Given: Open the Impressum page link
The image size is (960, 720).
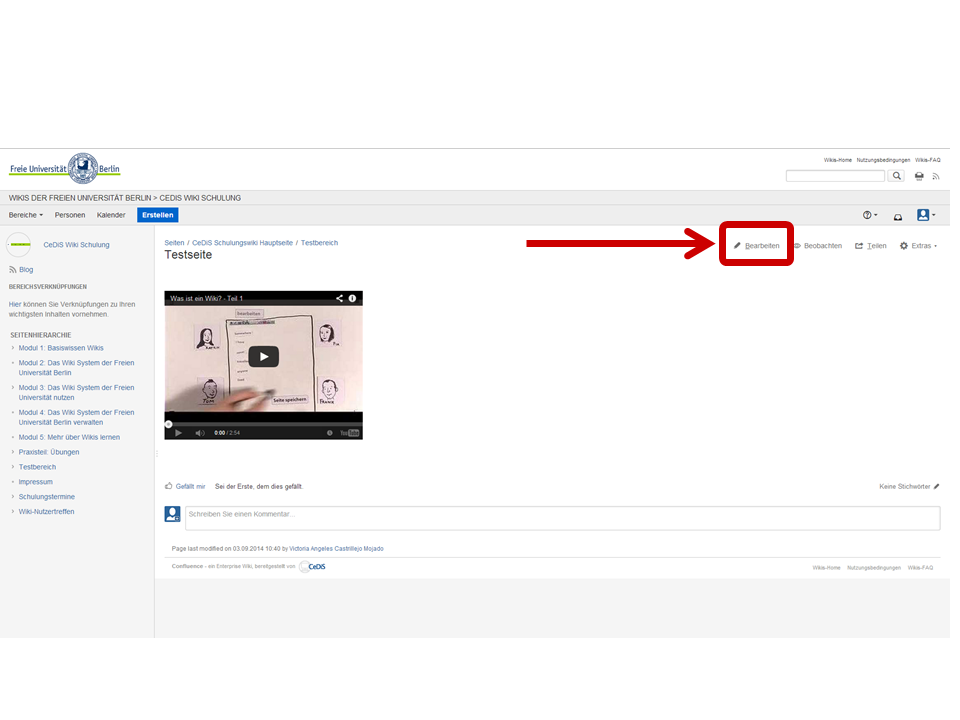Looking at the screenshot, I should coord(36,482).
